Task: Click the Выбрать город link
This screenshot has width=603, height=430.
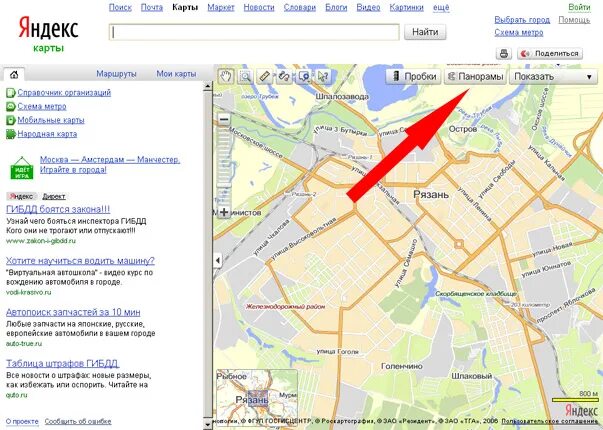Action: 522,20
